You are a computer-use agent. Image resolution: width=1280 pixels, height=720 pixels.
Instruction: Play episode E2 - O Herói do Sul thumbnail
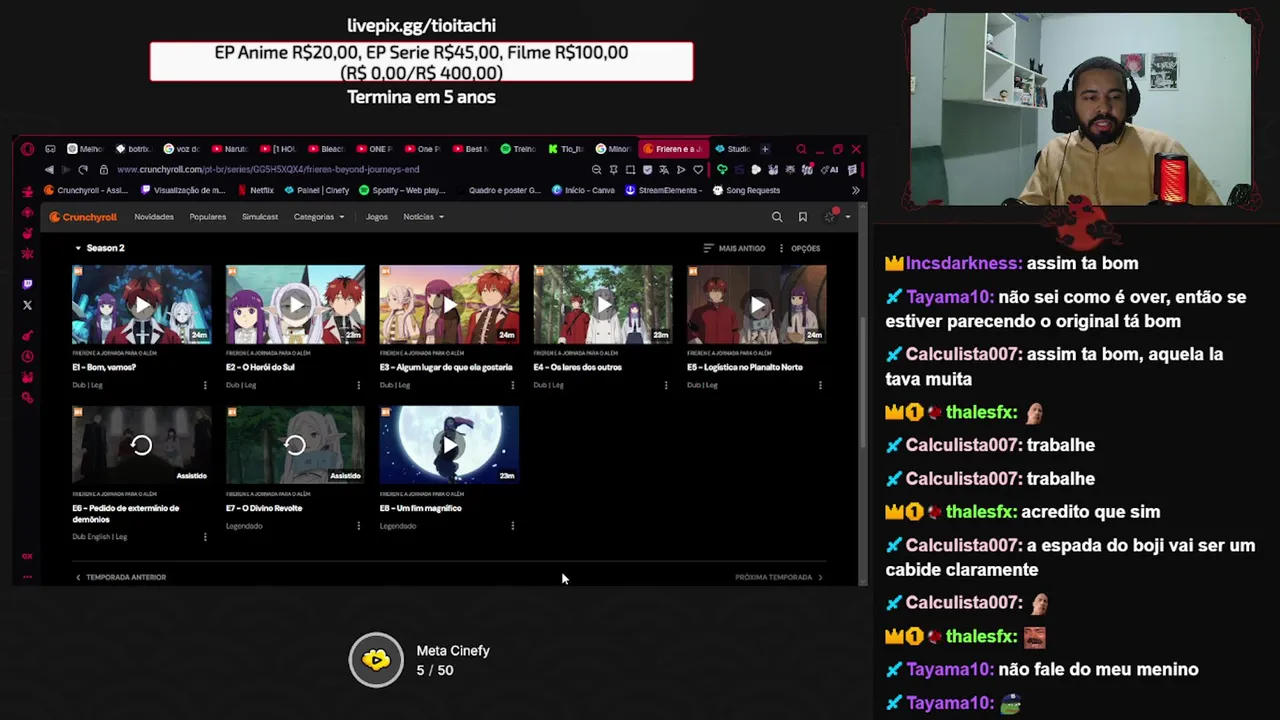[x=295, y=304]
